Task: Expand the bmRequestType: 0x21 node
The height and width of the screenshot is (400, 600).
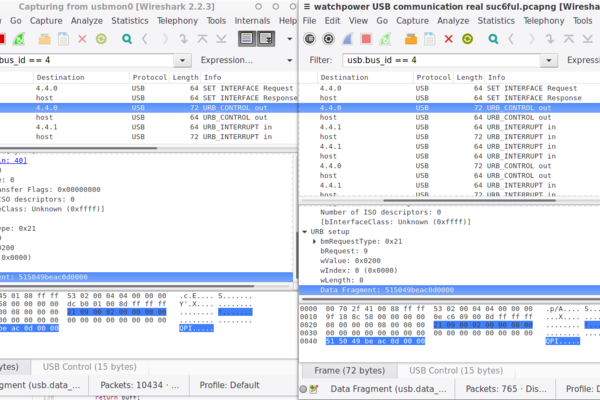Action: pos(314,241)
